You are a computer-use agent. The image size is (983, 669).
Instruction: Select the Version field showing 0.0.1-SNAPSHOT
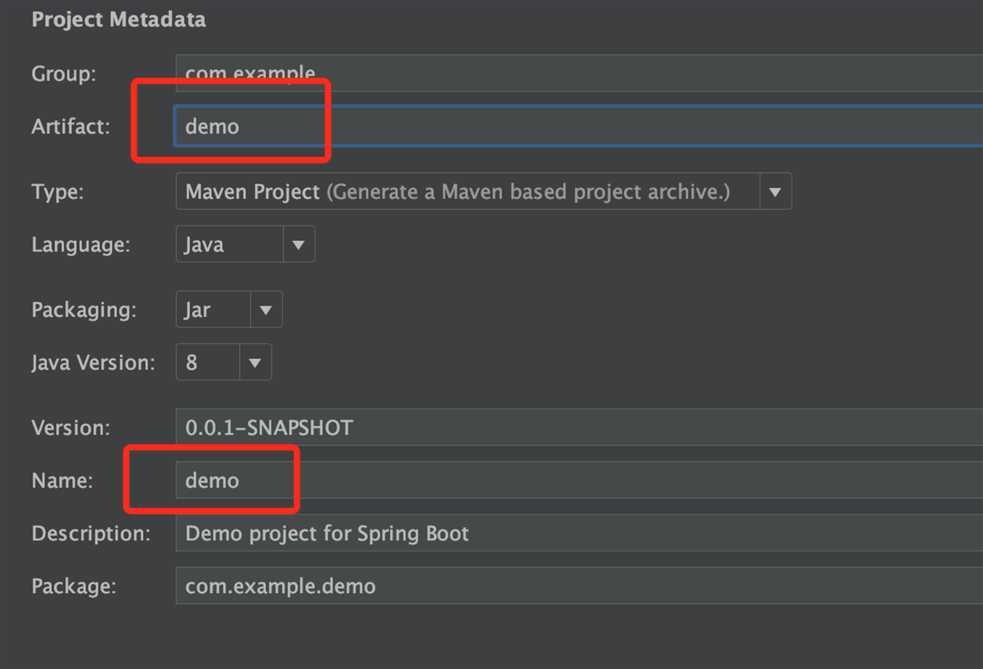pyautogui.click(x=579, y=427)
